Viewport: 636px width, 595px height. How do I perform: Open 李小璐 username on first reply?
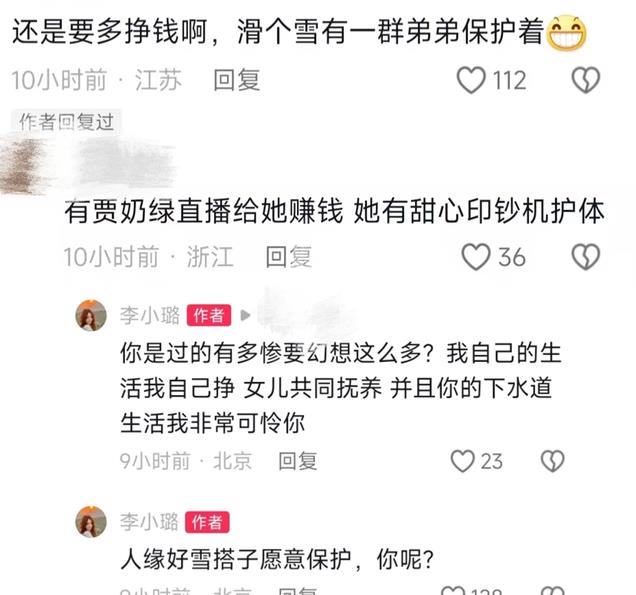pos(150,315)
